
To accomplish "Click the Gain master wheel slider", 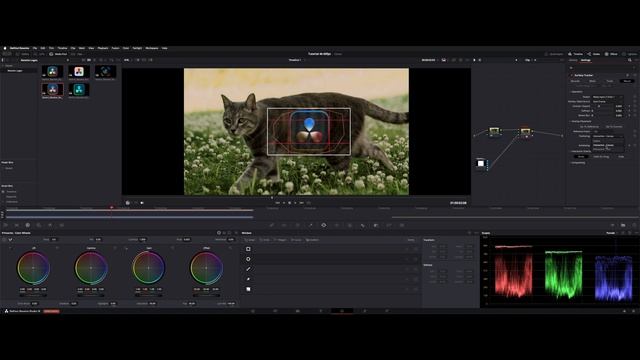I will coord(148,295).
